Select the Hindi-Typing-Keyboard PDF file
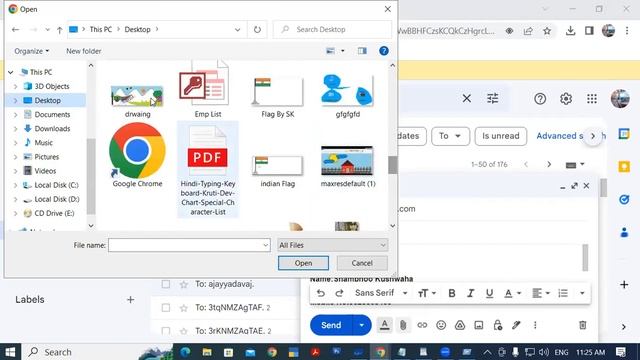Screen dimensions: 640x360 tap(208, 169)
